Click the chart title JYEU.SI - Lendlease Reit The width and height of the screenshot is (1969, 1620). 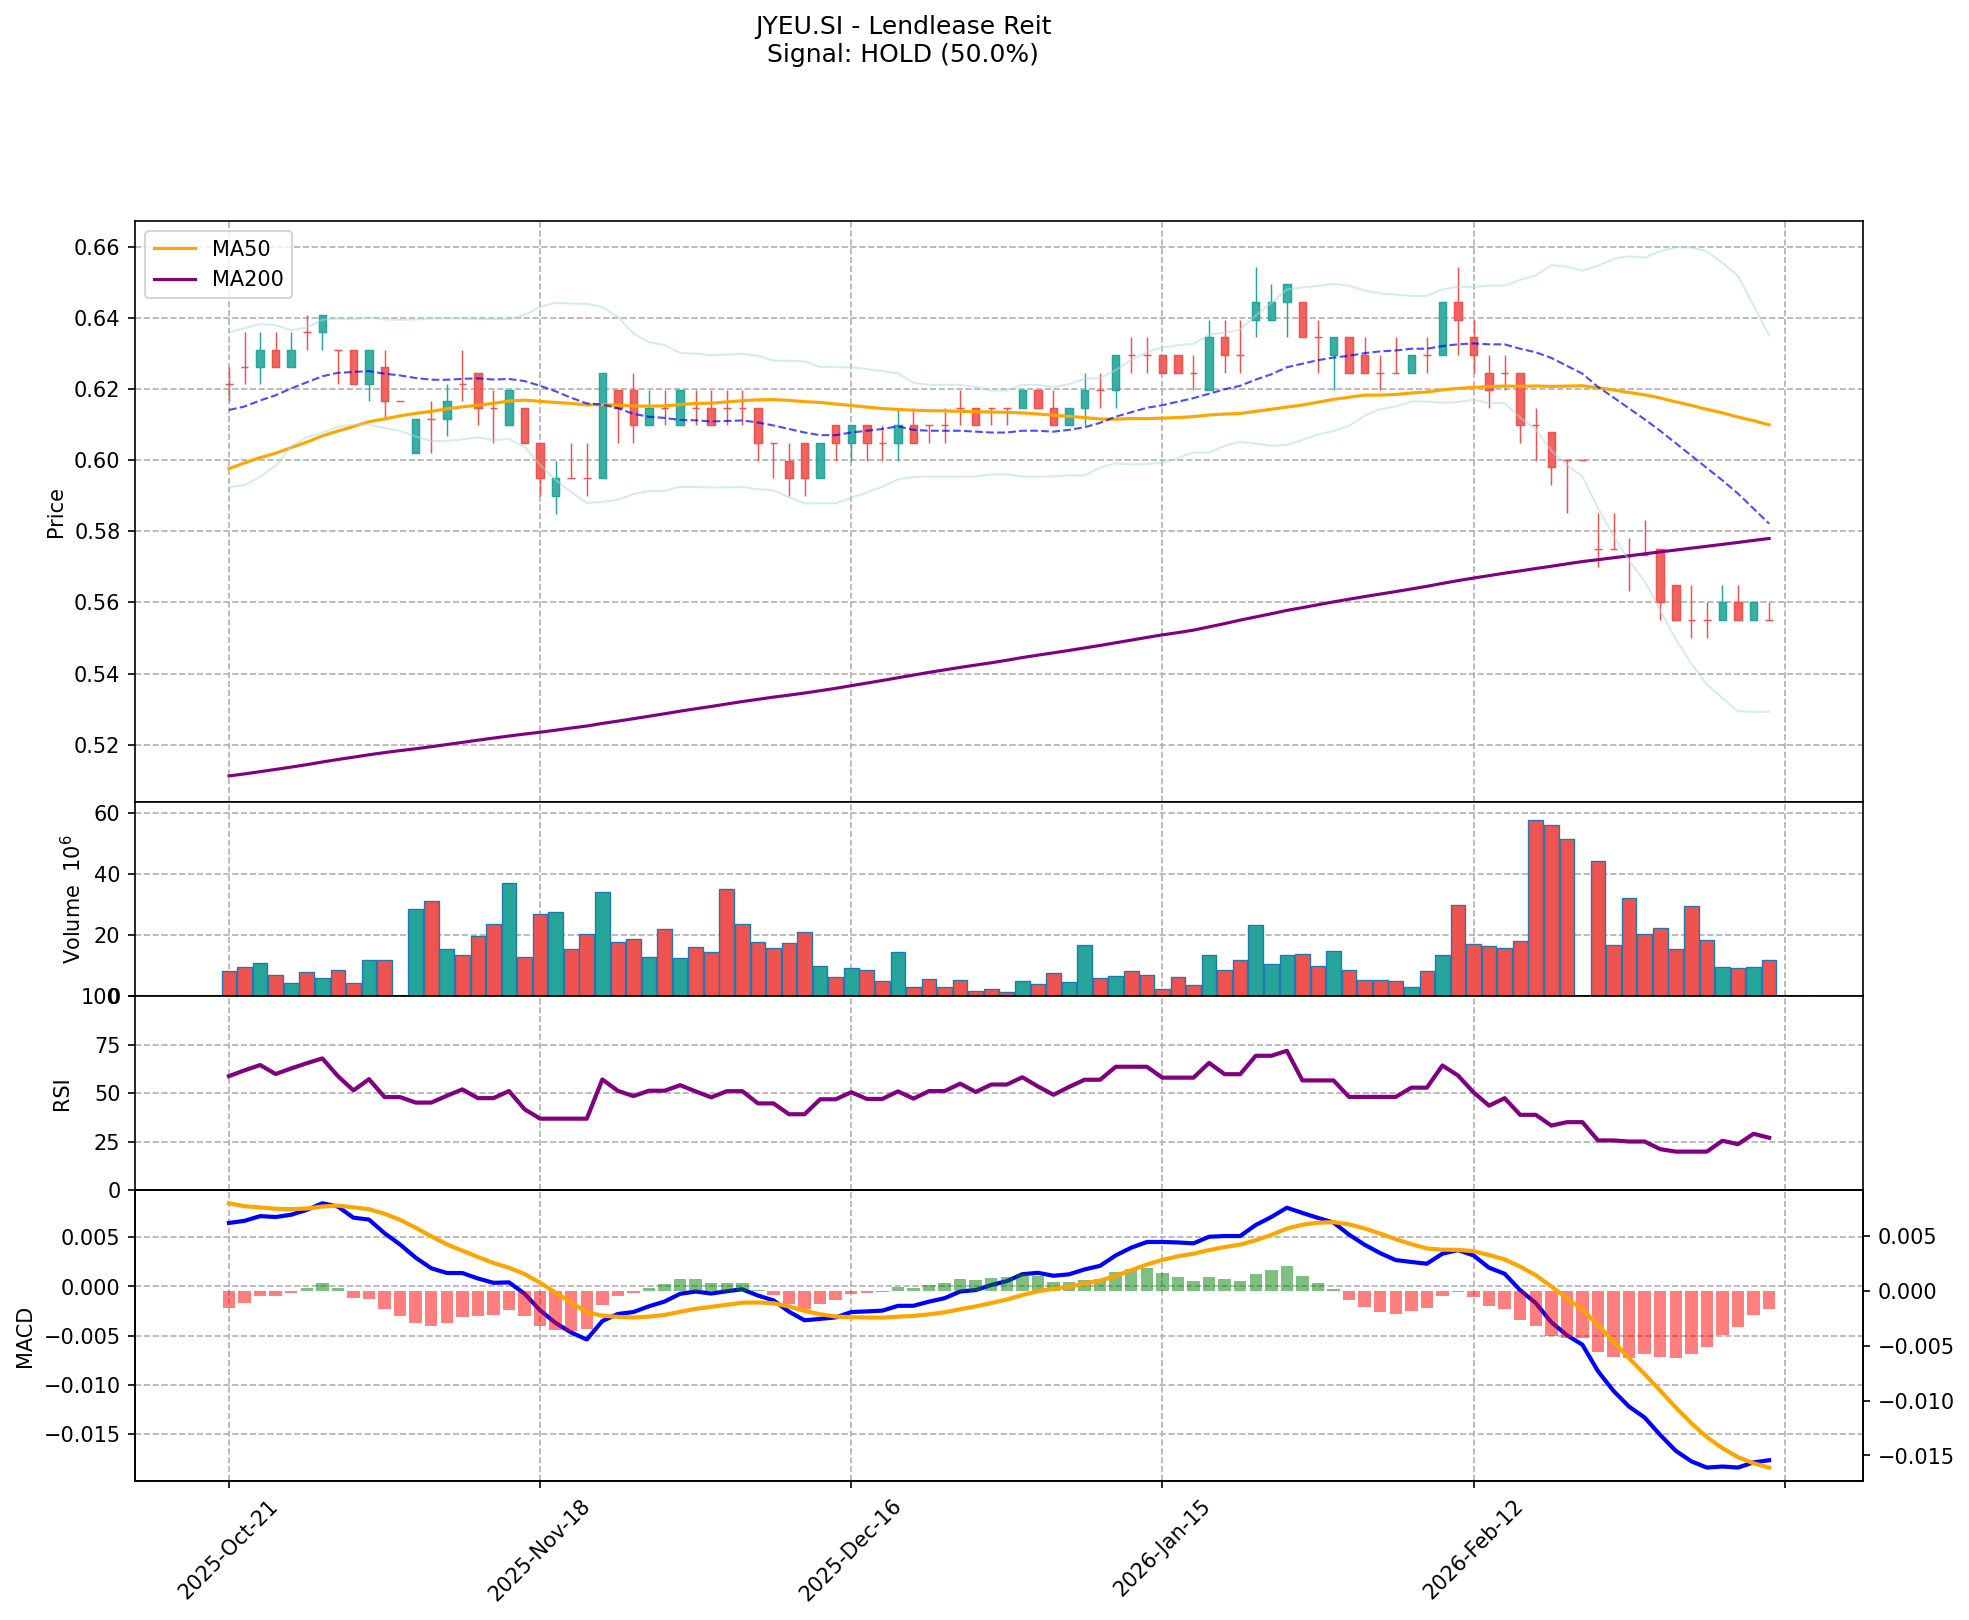pos(902,25)
